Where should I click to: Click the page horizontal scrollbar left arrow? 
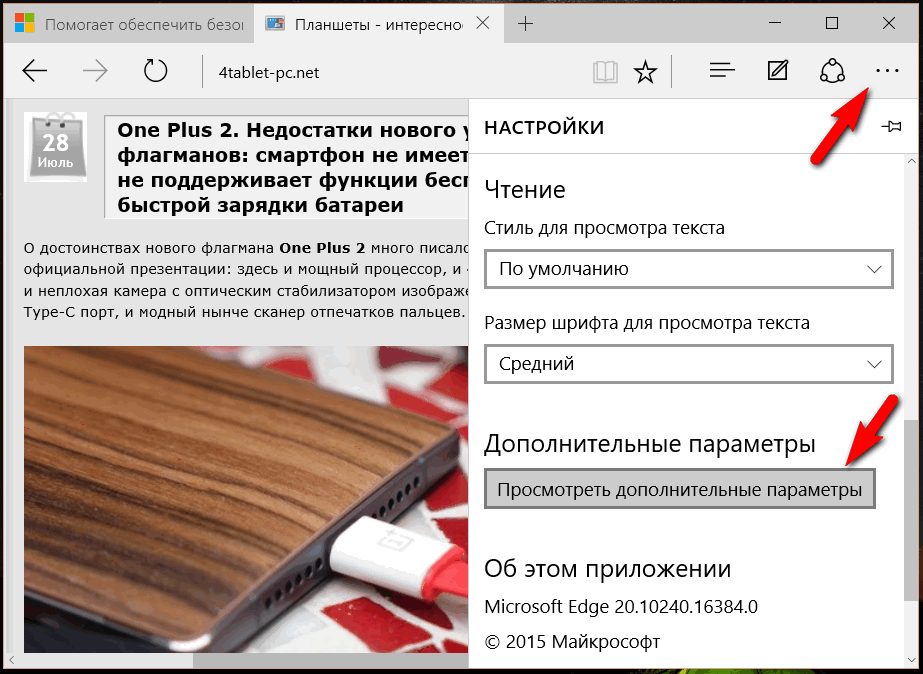(x=11, y=660)
